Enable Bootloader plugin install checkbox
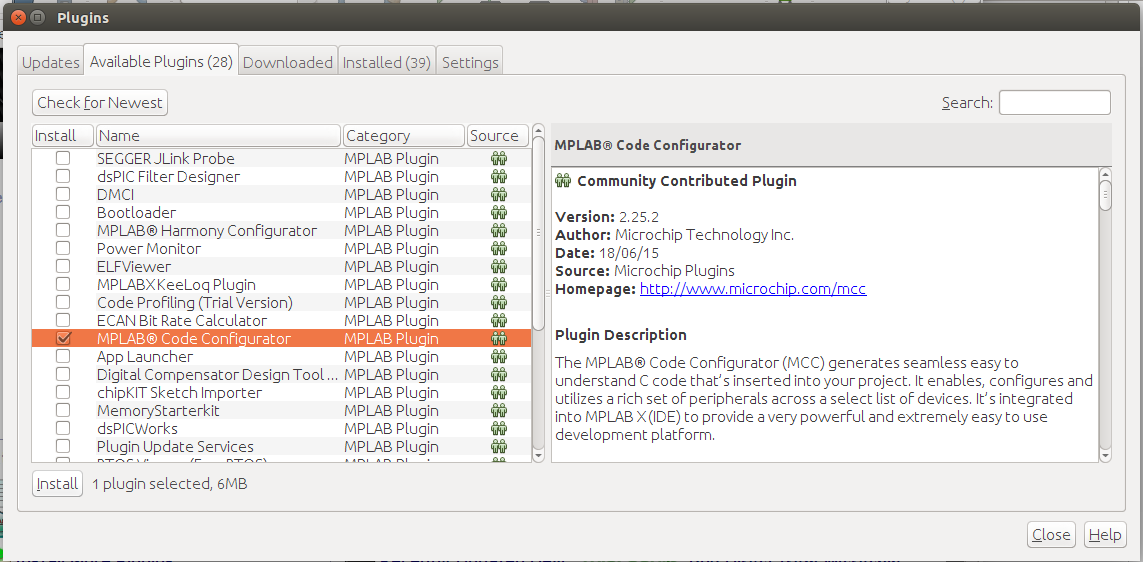The width and height of the screenshot is (1143, 562). click(63, 212)
